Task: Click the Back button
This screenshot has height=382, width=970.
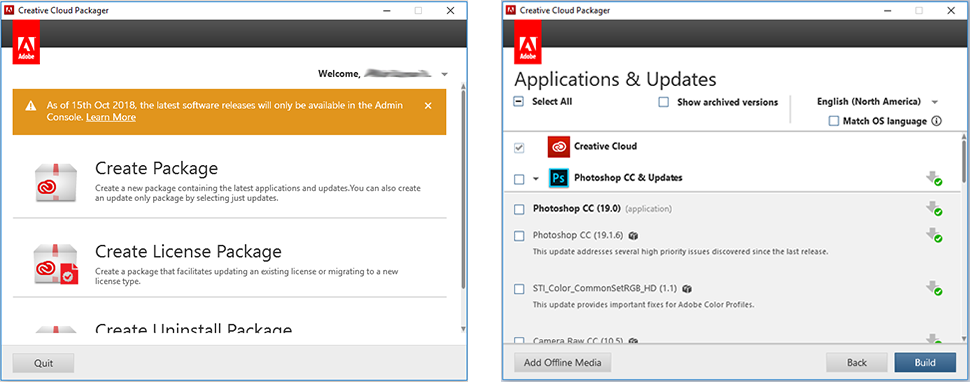Action: [857, 362]
